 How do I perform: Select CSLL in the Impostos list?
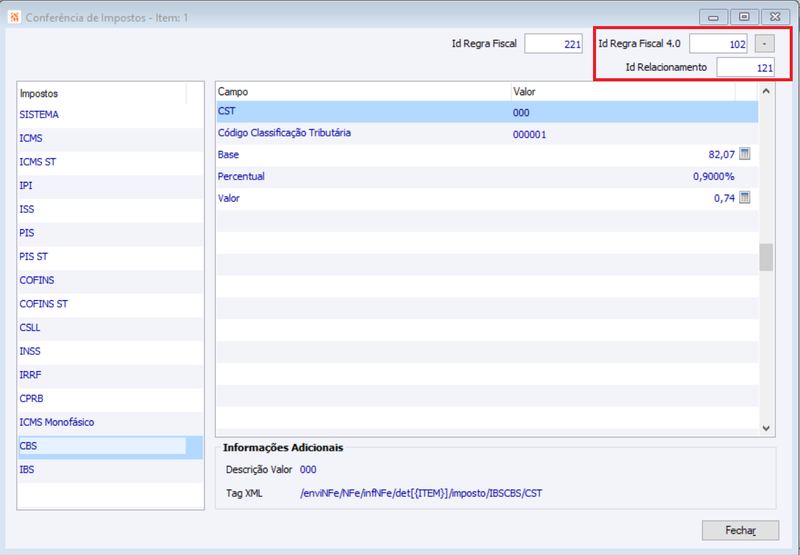(110, 327)
